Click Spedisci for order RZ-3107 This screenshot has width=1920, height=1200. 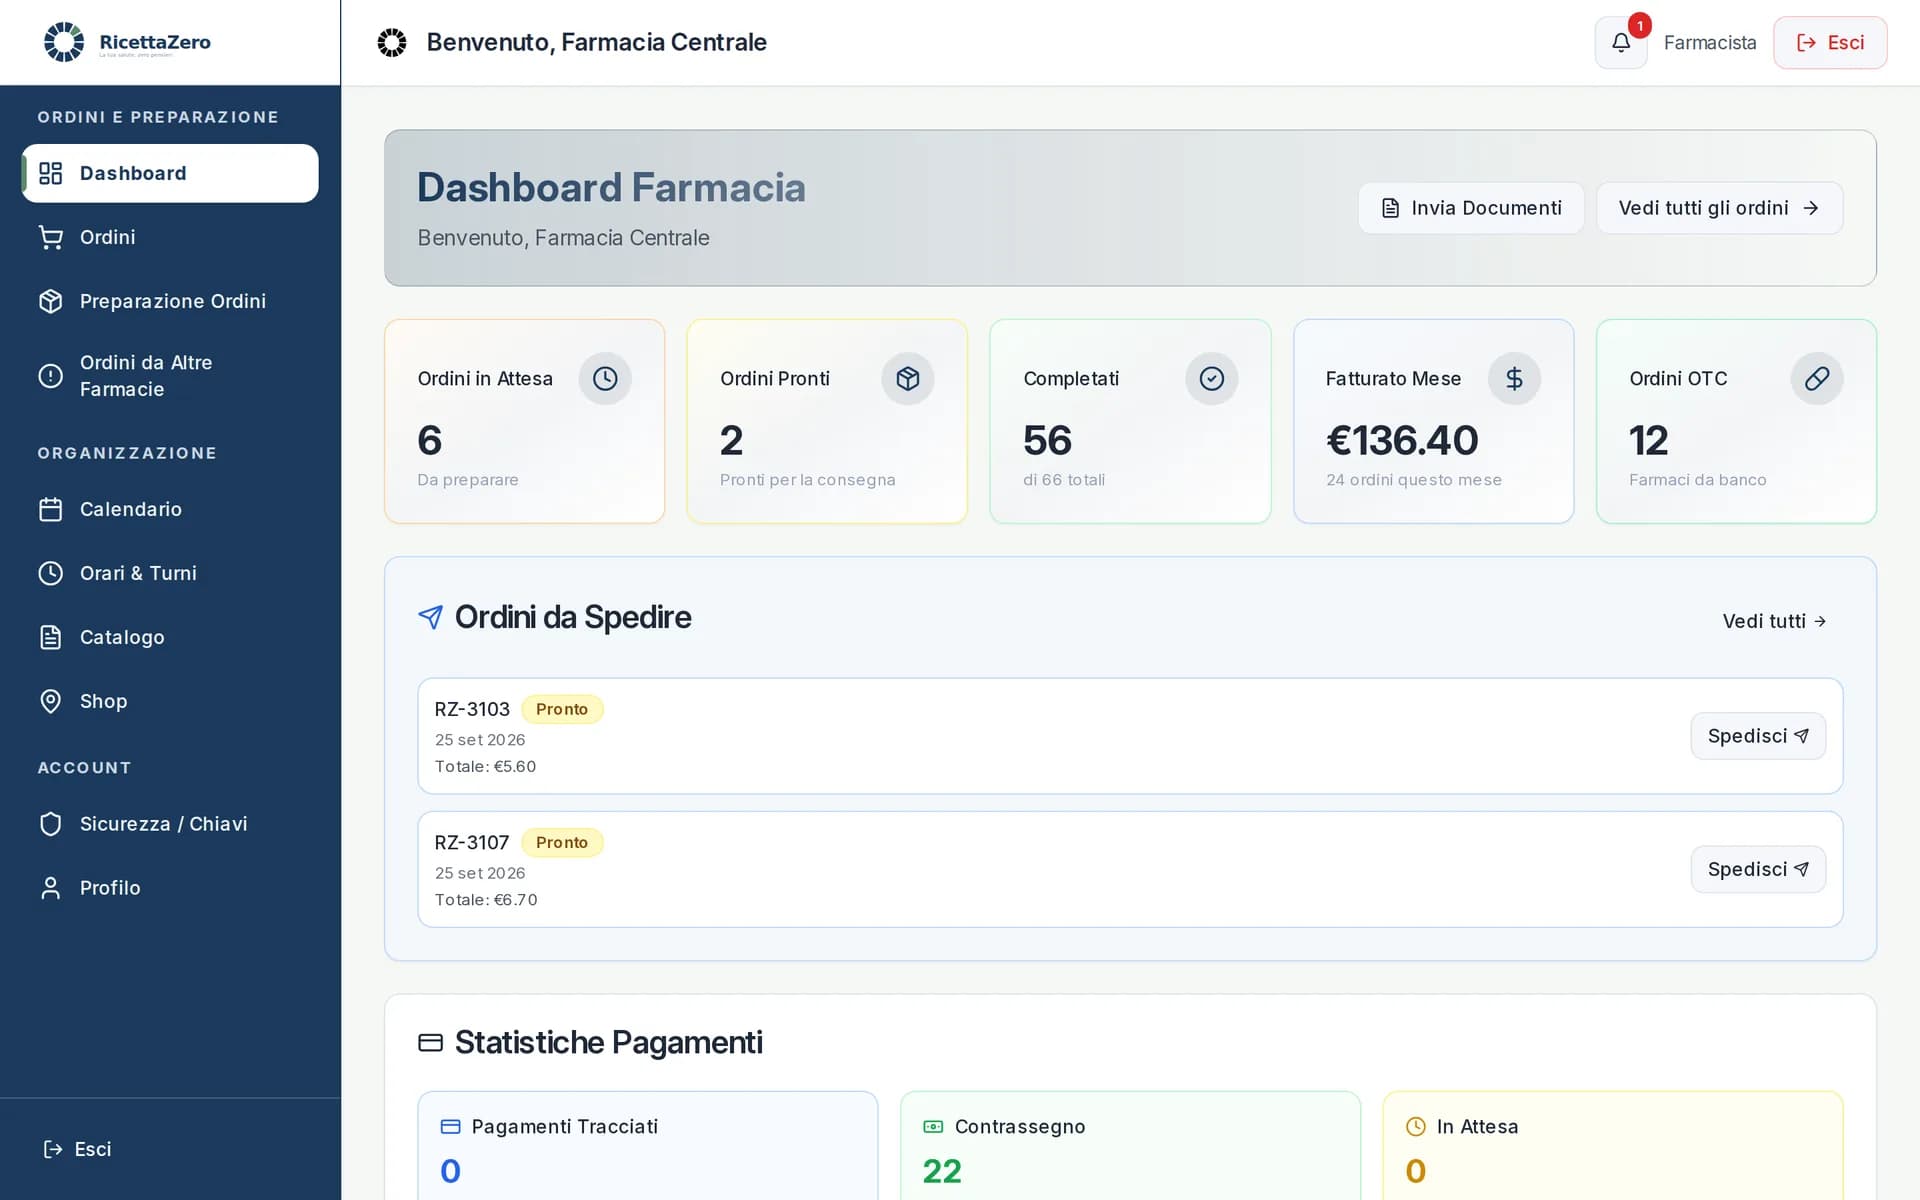pyautogui.click(x=1758, y=870)
